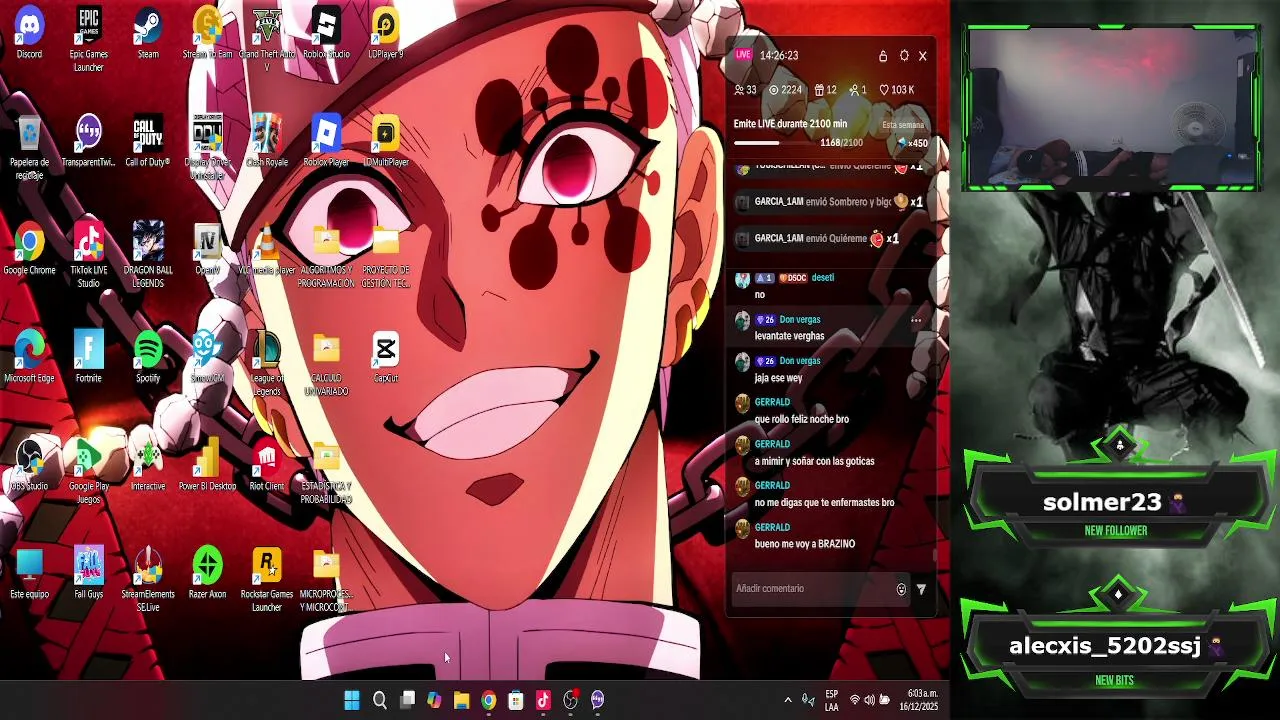This screenshot has height=720, width=1280.
Task: Launch LDPlayer 9 from desktop
Action: (x=385, y=32)
